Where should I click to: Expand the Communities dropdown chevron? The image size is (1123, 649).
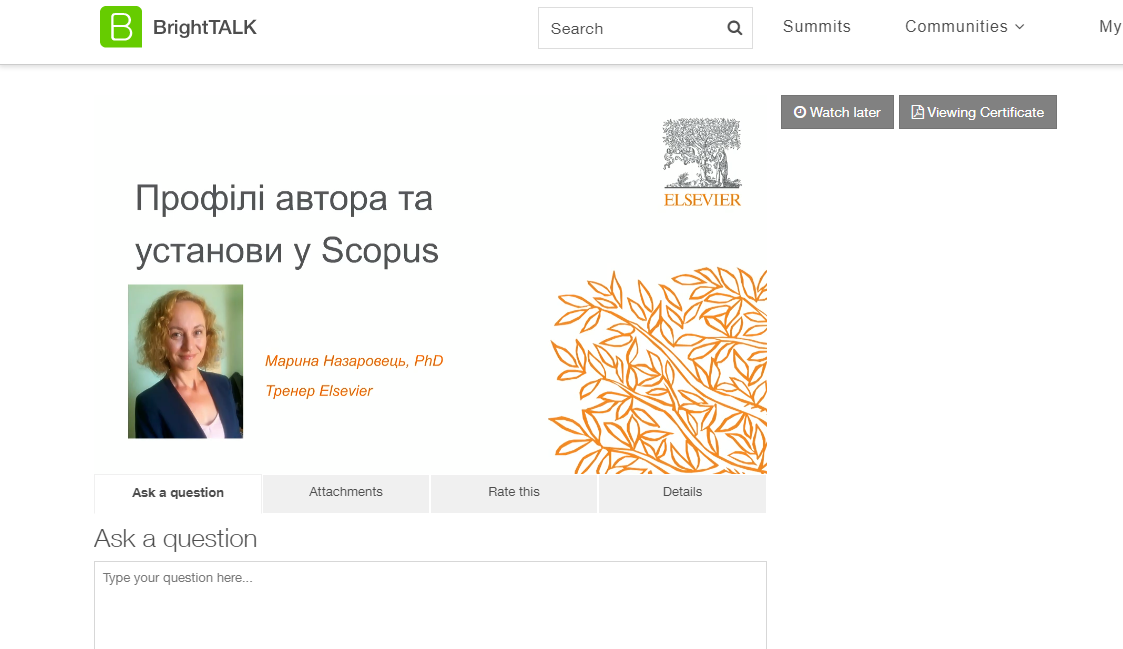[x=1020, y=27]
